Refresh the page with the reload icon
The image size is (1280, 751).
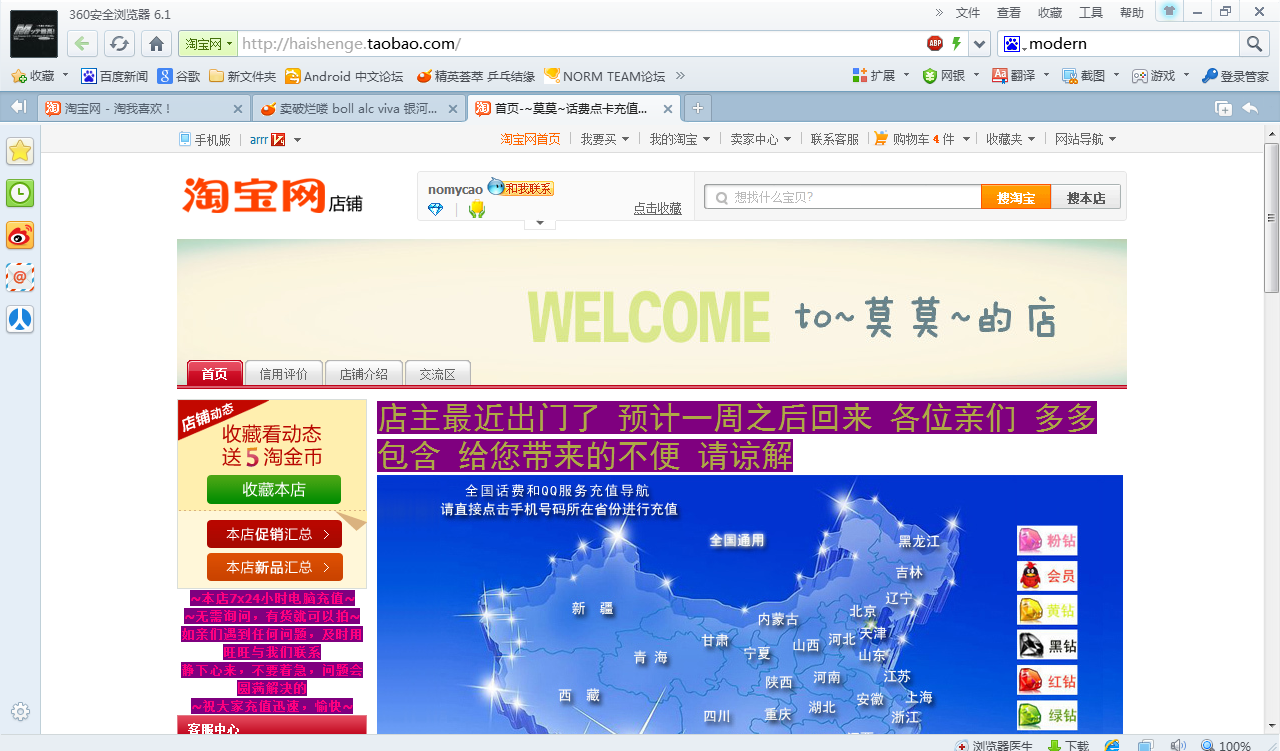point(119,44)
